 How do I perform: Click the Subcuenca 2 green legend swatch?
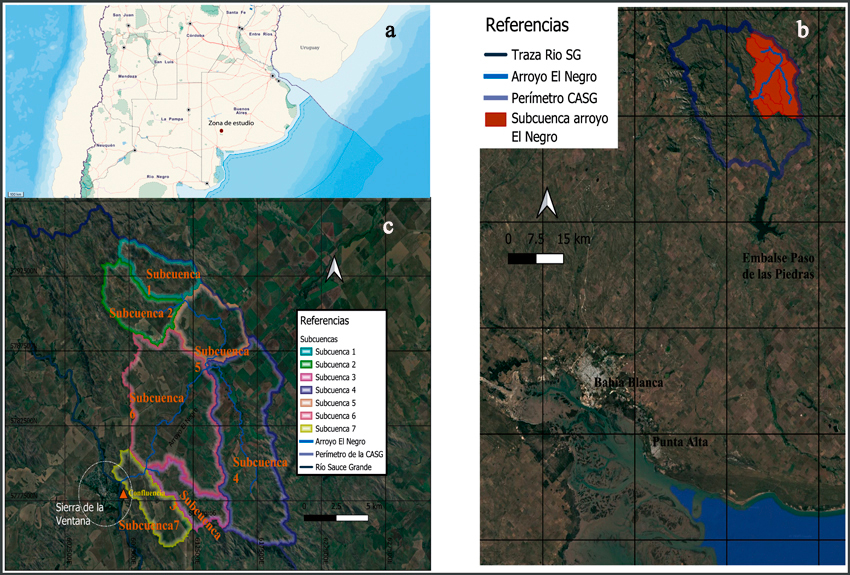coord(307,366)
